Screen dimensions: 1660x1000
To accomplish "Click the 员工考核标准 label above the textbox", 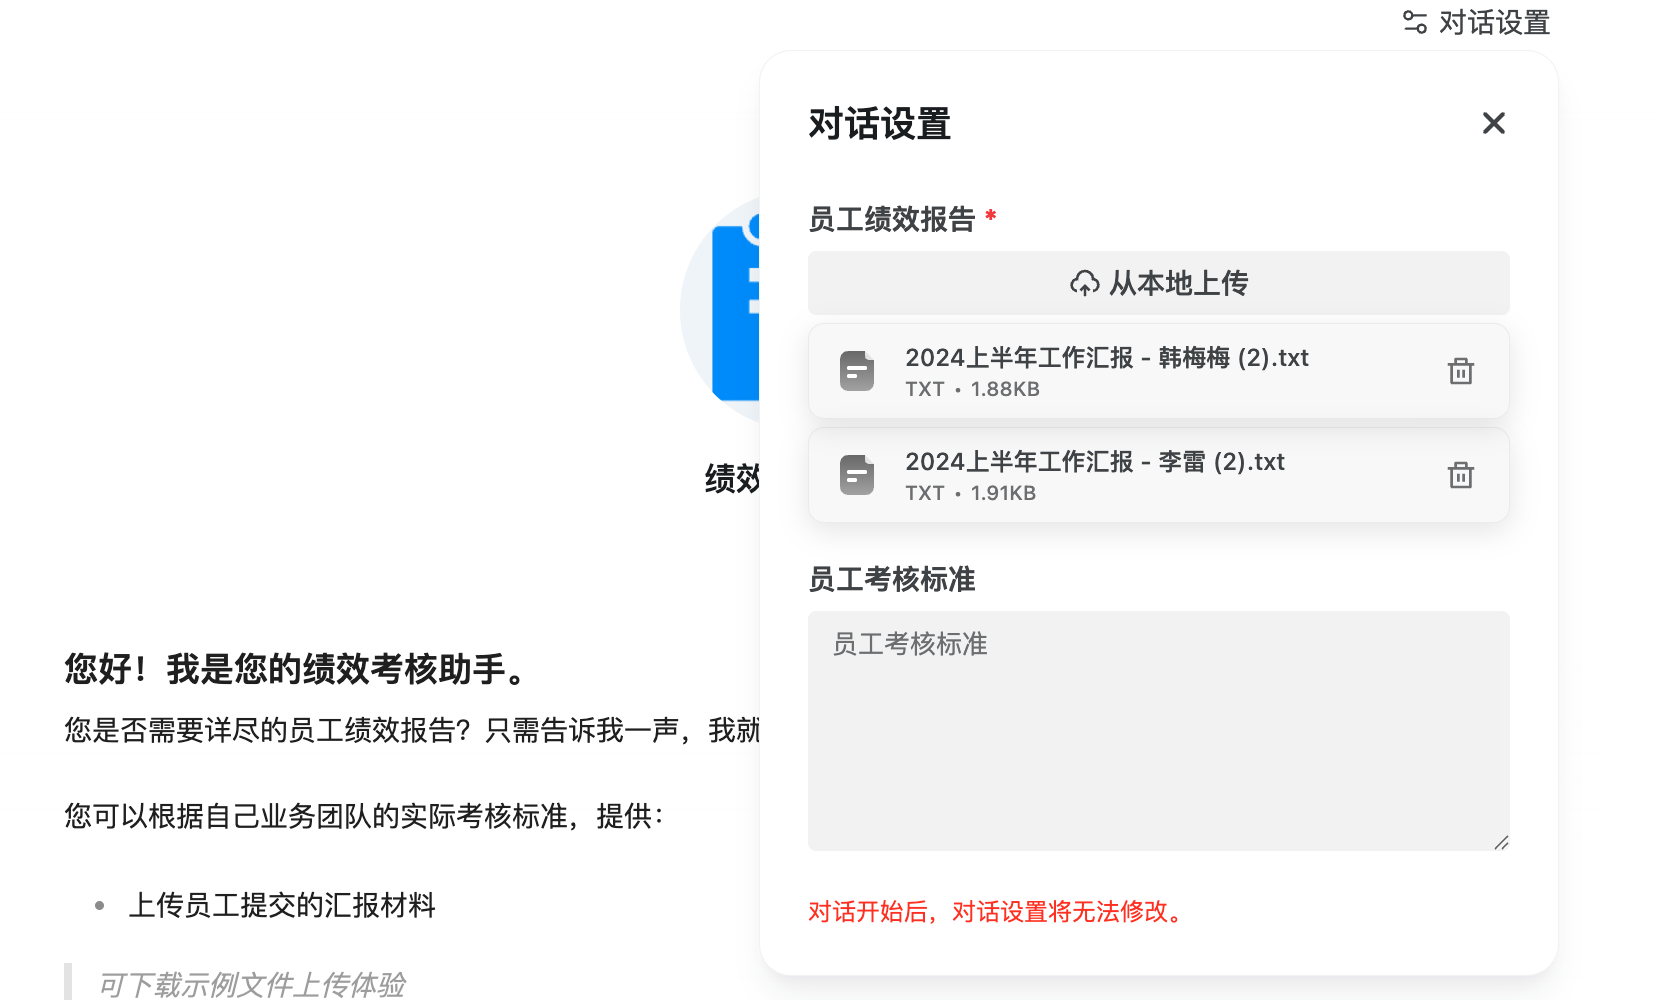I will point(891,579).
